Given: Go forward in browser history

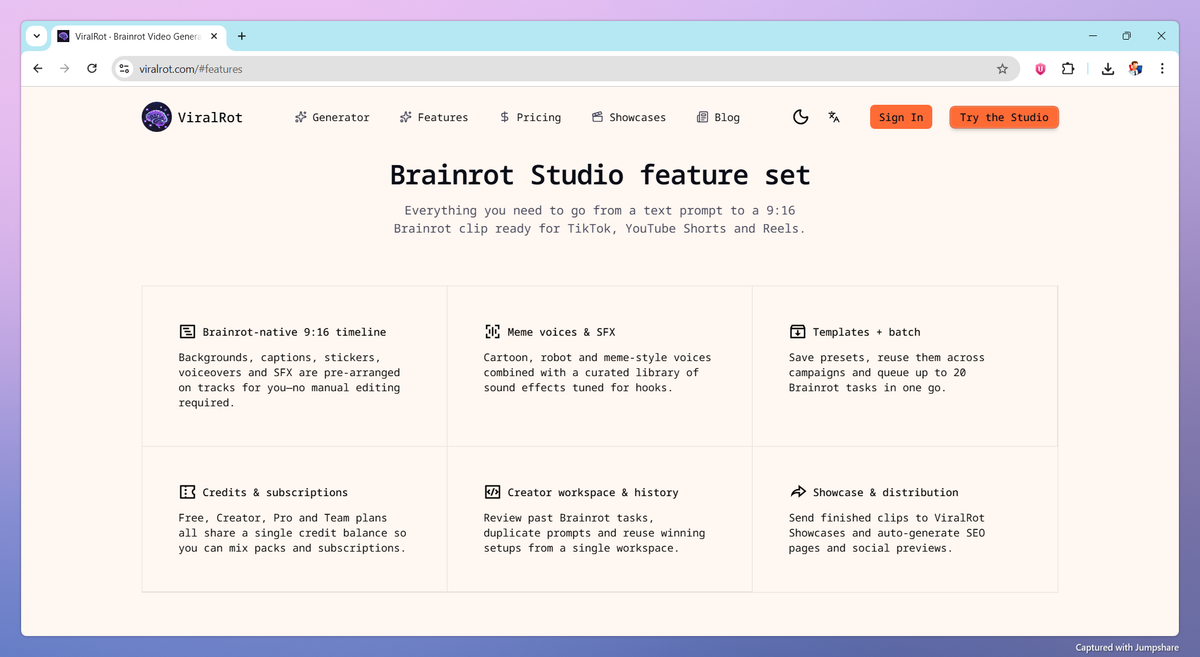Looking at the screenshot, I should click(65, 69).
